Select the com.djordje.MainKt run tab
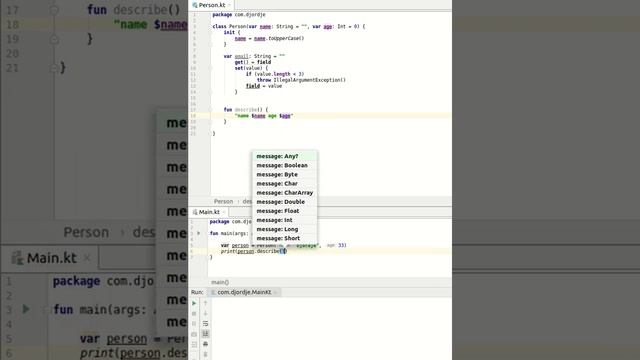 [244, 292]
